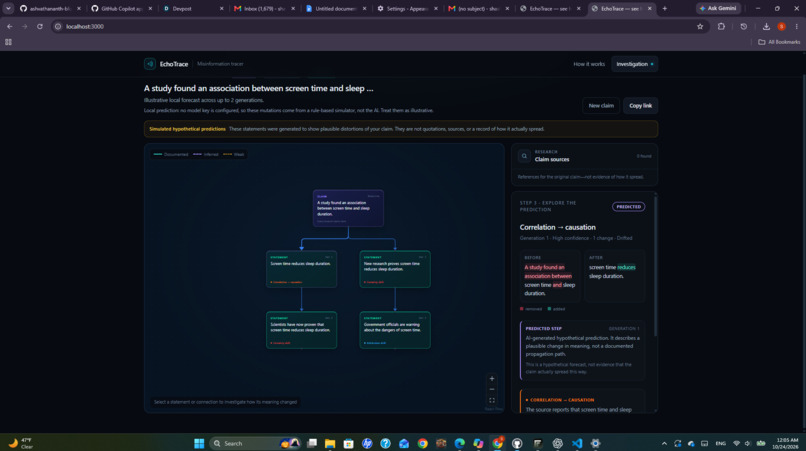Screen dimensions: 806x451
Task: Open a new browser tab
Action: click(665, 9)
